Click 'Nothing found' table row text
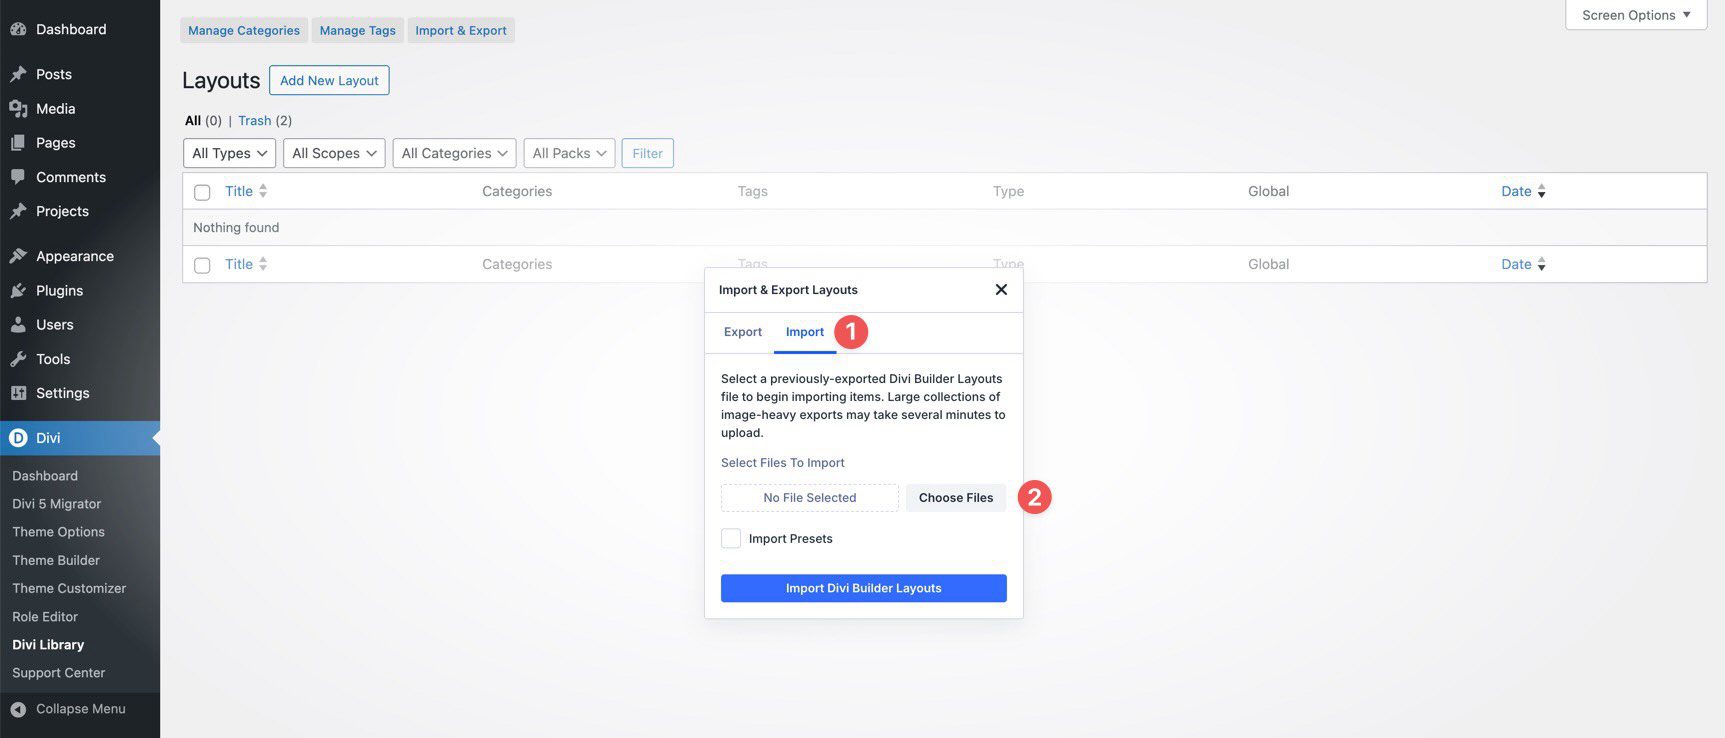This screenshot has width=1725, height=738. (x=236, y=227)
